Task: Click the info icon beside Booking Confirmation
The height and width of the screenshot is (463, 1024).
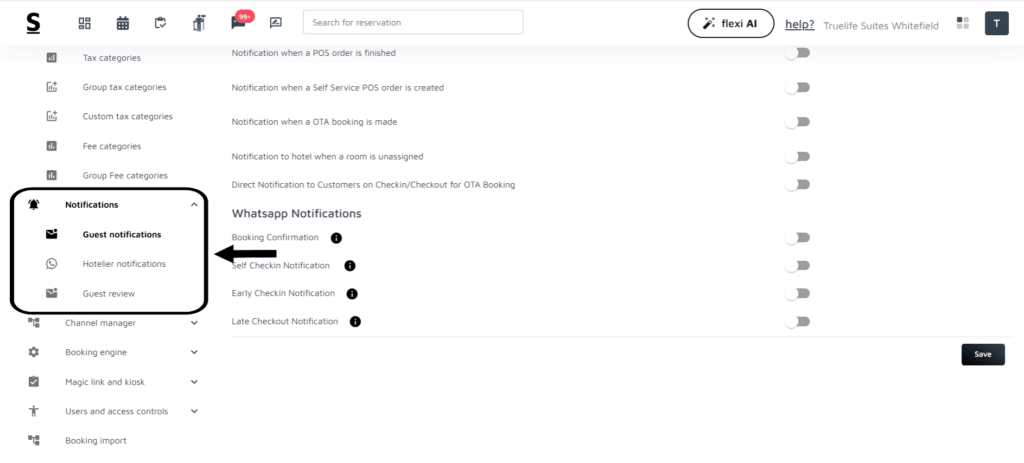Action: pyautogui.click(x=336, y=238)
